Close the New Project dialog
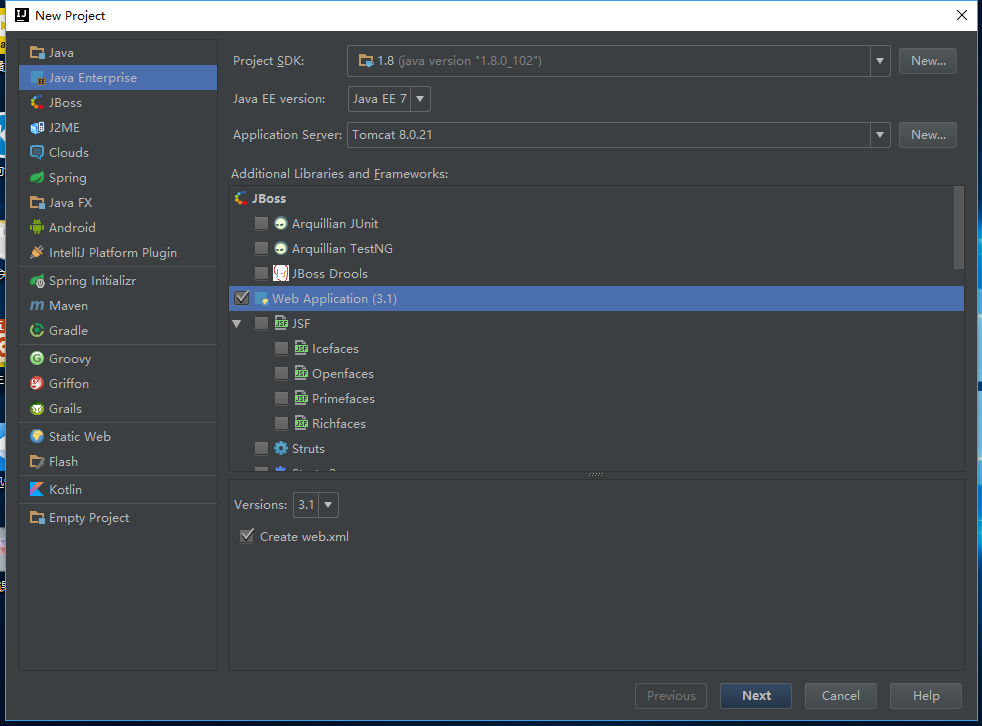Viewport: 982px width, 726px height. [x=962, y=15]
